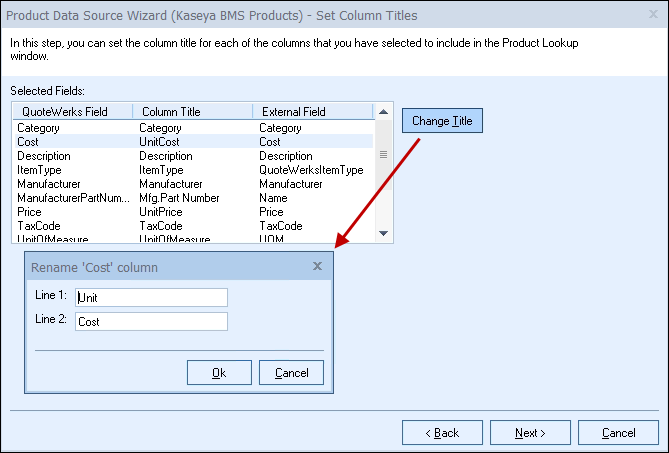
Task: Click the Selected Fields scrollbar thumb
Action: coord(383,155)
